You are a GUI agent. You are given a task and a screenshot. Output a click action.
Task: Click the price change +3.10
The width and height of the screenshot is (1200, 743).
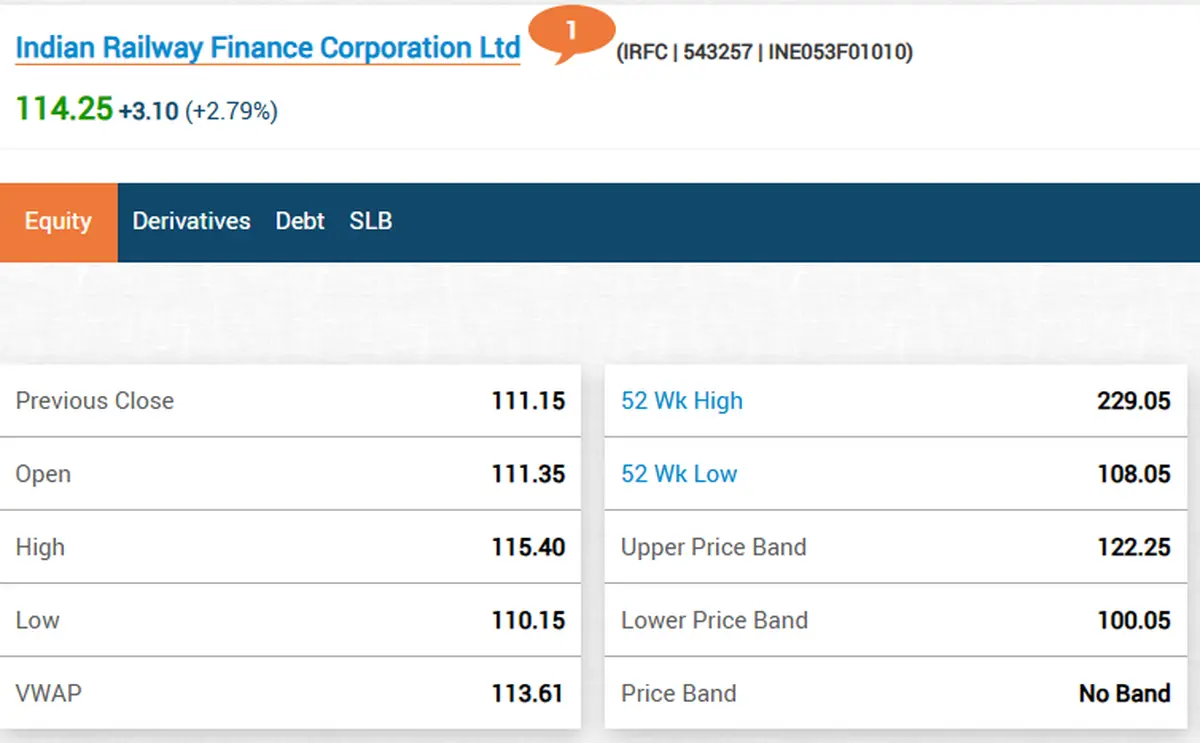tap(148, 112)
